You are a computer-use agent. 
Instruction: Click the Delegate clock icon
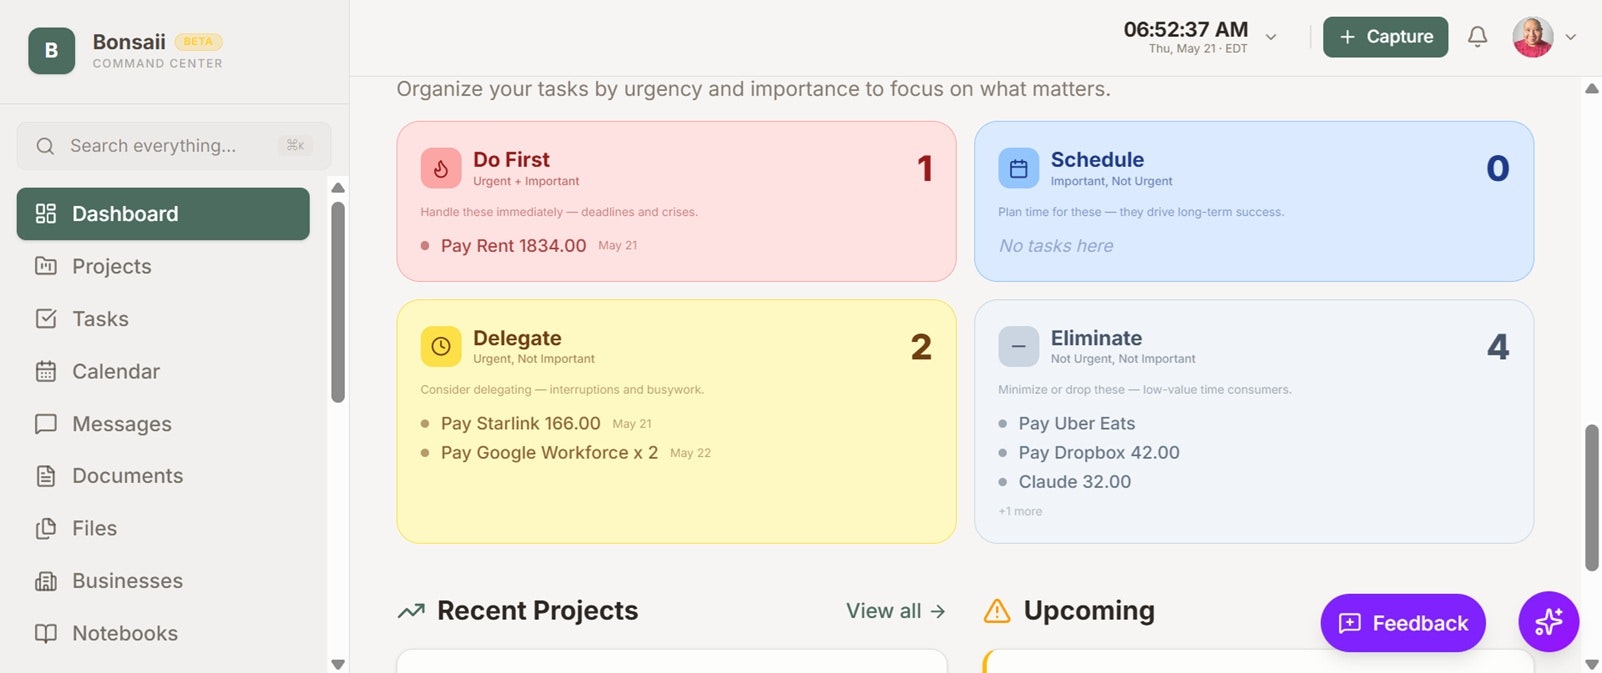tap(441, 346)
